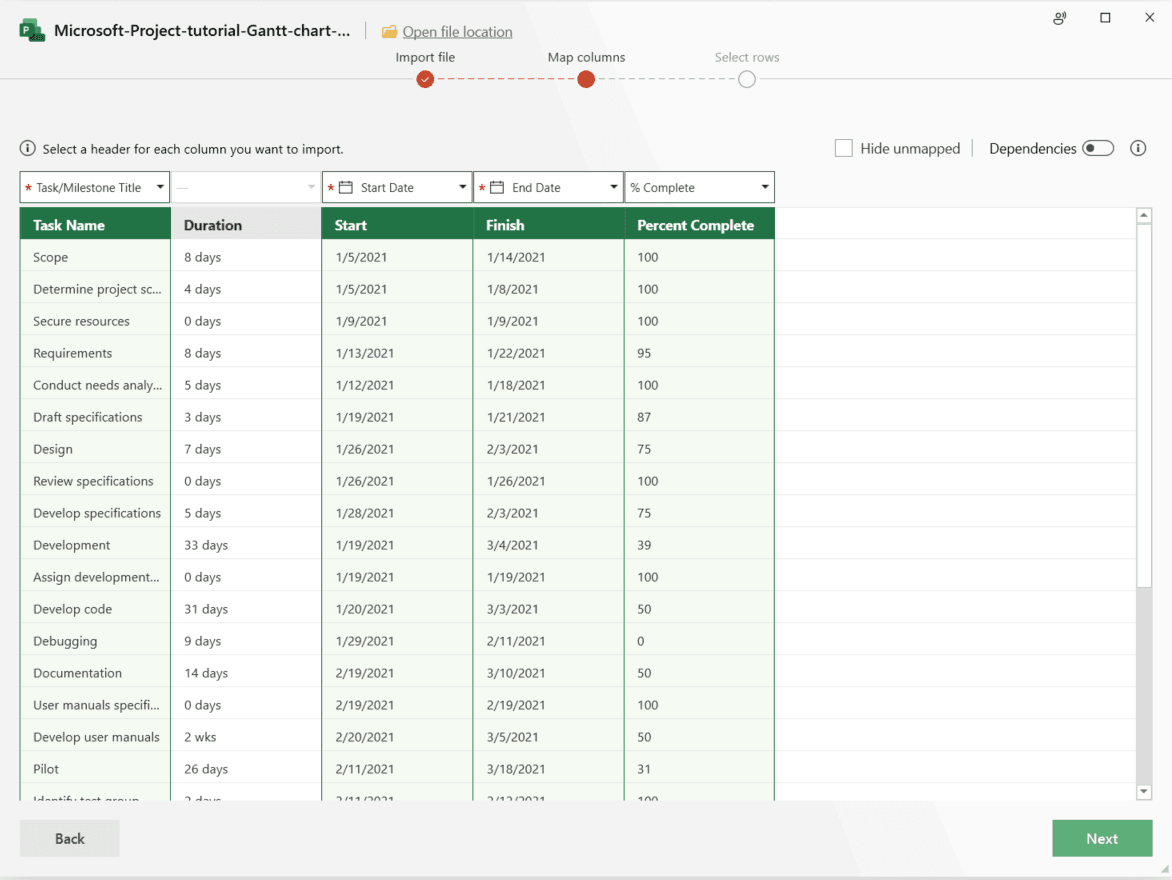Select the Select rows step label
This screenshot has width=1172, height=880.
pos(746,57)
